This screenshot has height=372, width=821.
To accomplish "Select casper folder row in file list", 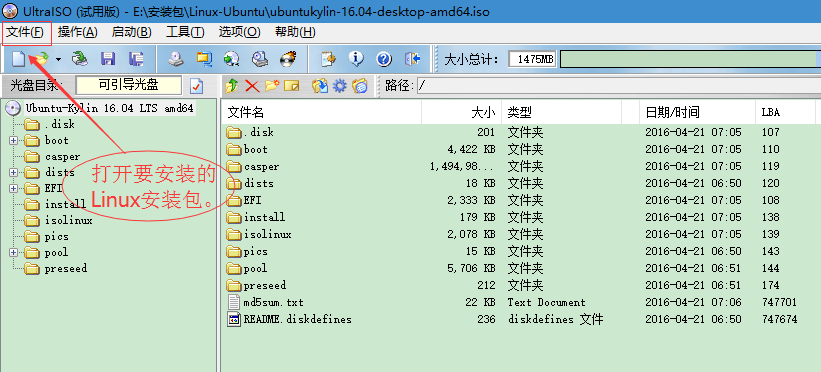I will (518, 166).
